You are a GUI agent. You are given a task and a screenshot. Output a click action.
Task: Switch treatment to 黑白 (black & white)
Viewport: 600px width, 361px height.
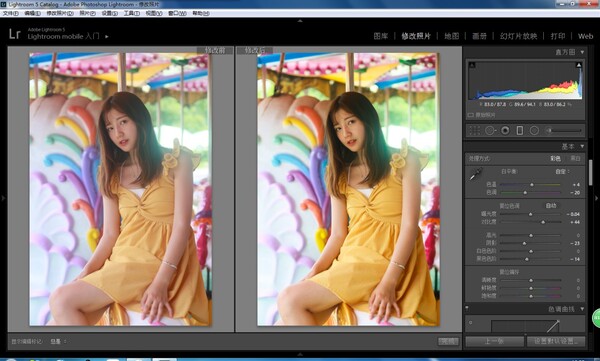pyautogui.click(x=575, y=158)
